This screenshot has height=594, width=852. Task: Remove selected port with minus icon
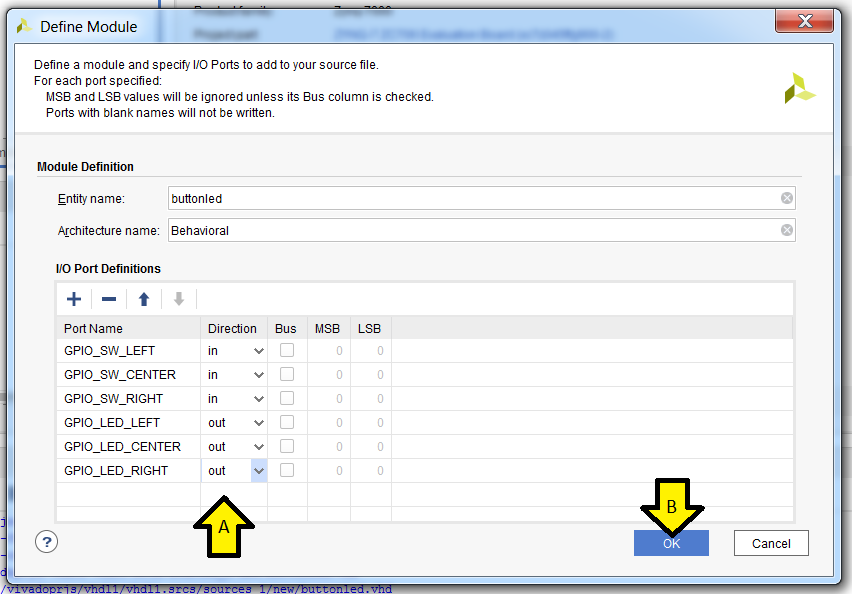click(x=109, y=299)
